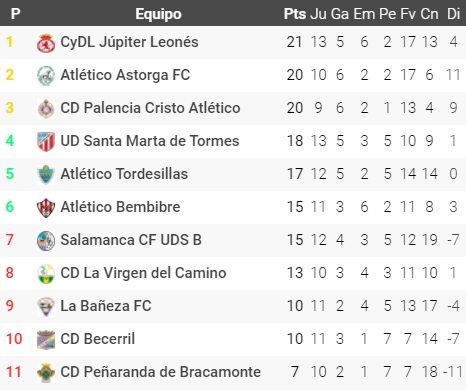Click the Fv goals-for column header
This screenshot has height=390, width=466.
408,14
